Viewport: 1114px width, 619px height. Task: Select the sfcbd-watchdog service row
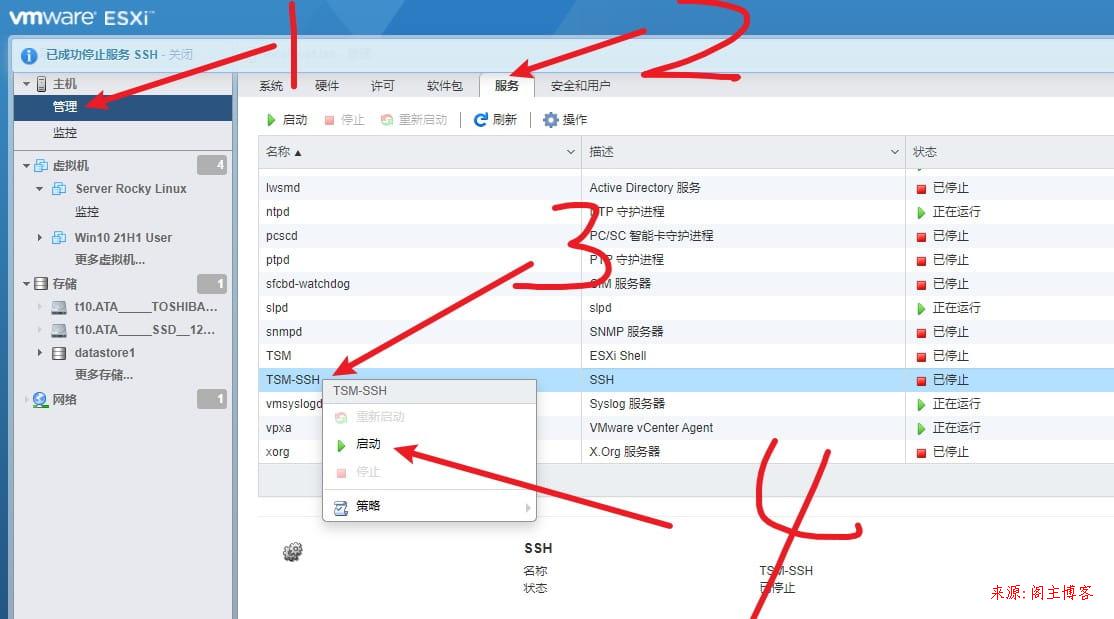(x=686, y=284)
